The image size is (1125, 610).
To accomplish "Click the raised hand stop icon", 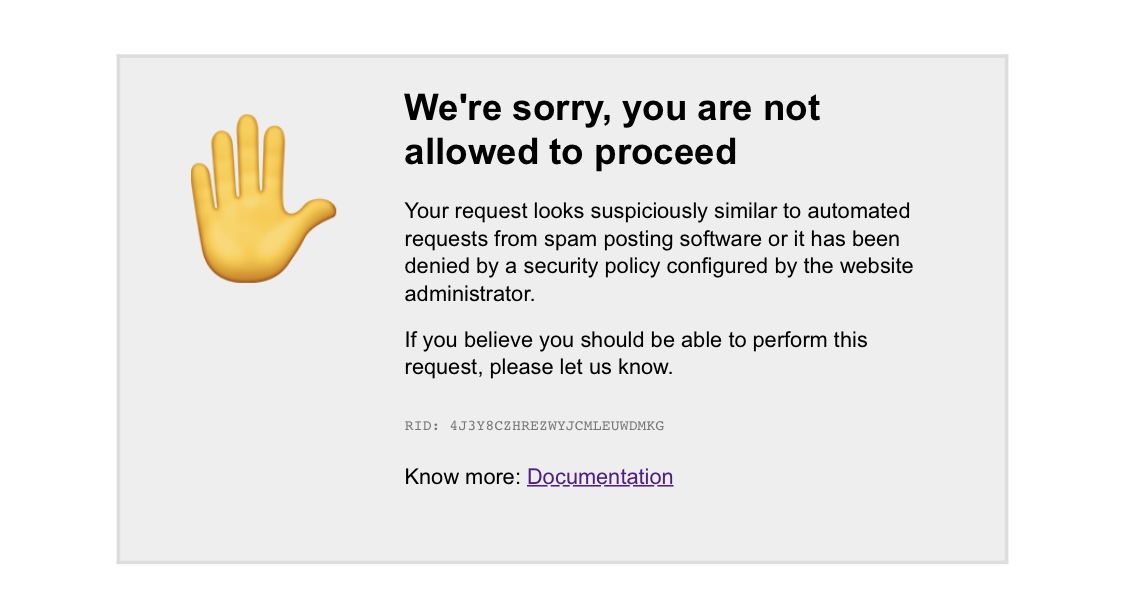I will coord(262,198).
